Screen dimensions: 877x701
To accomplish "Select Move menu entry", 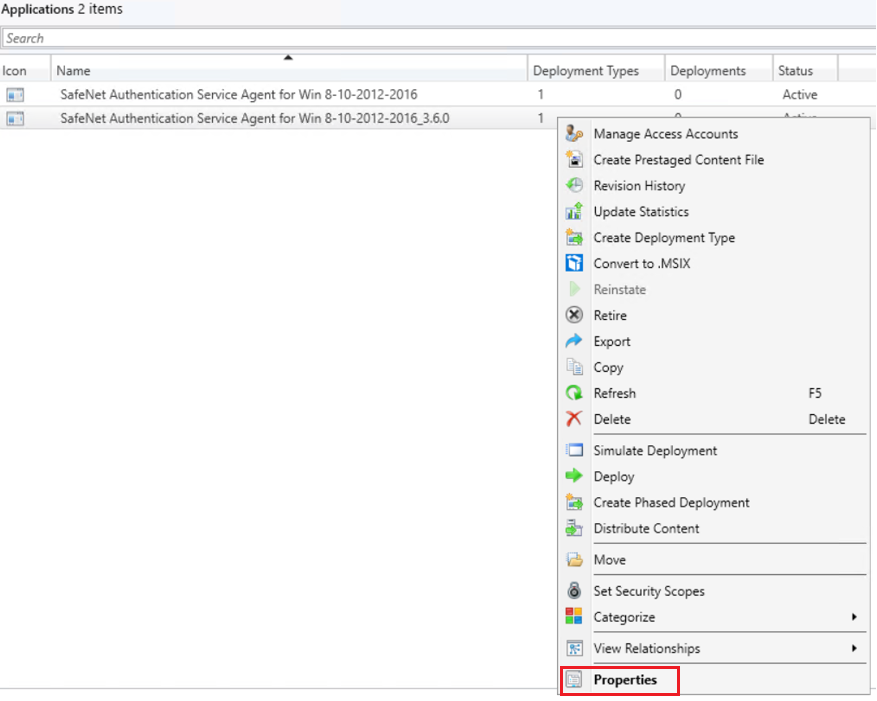I will click(714, 559).
